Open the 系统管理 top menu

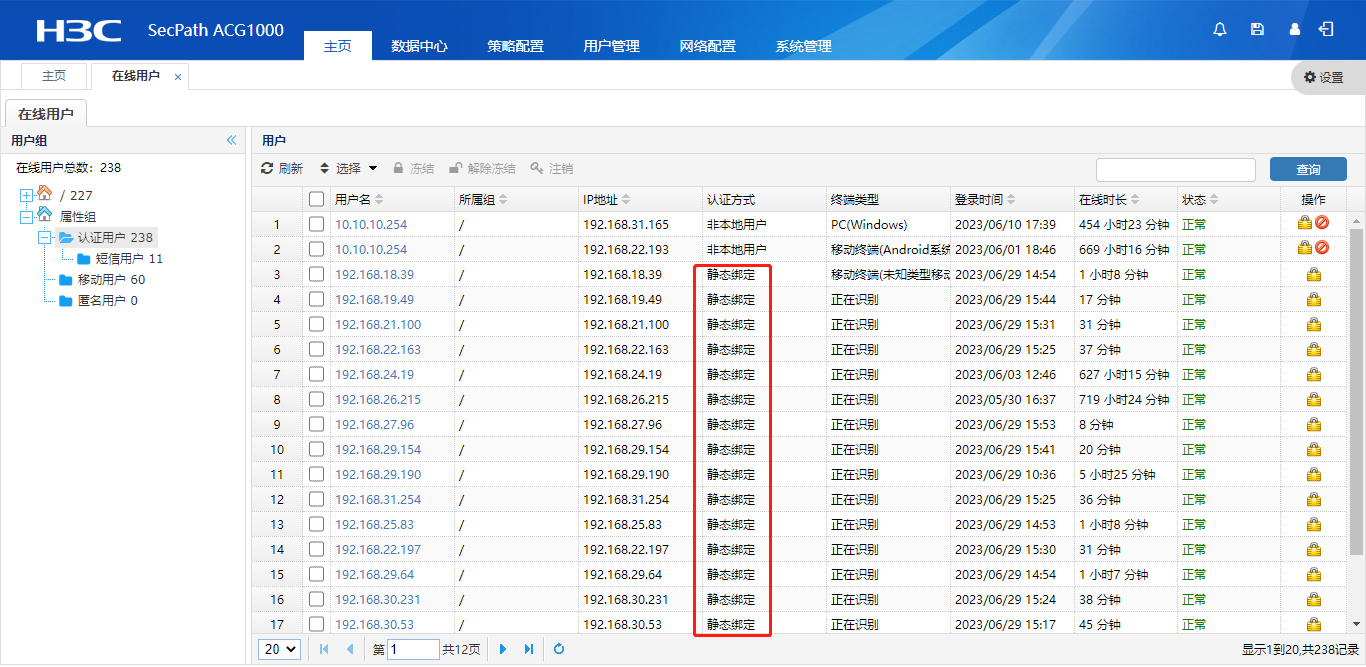point(803,46)
